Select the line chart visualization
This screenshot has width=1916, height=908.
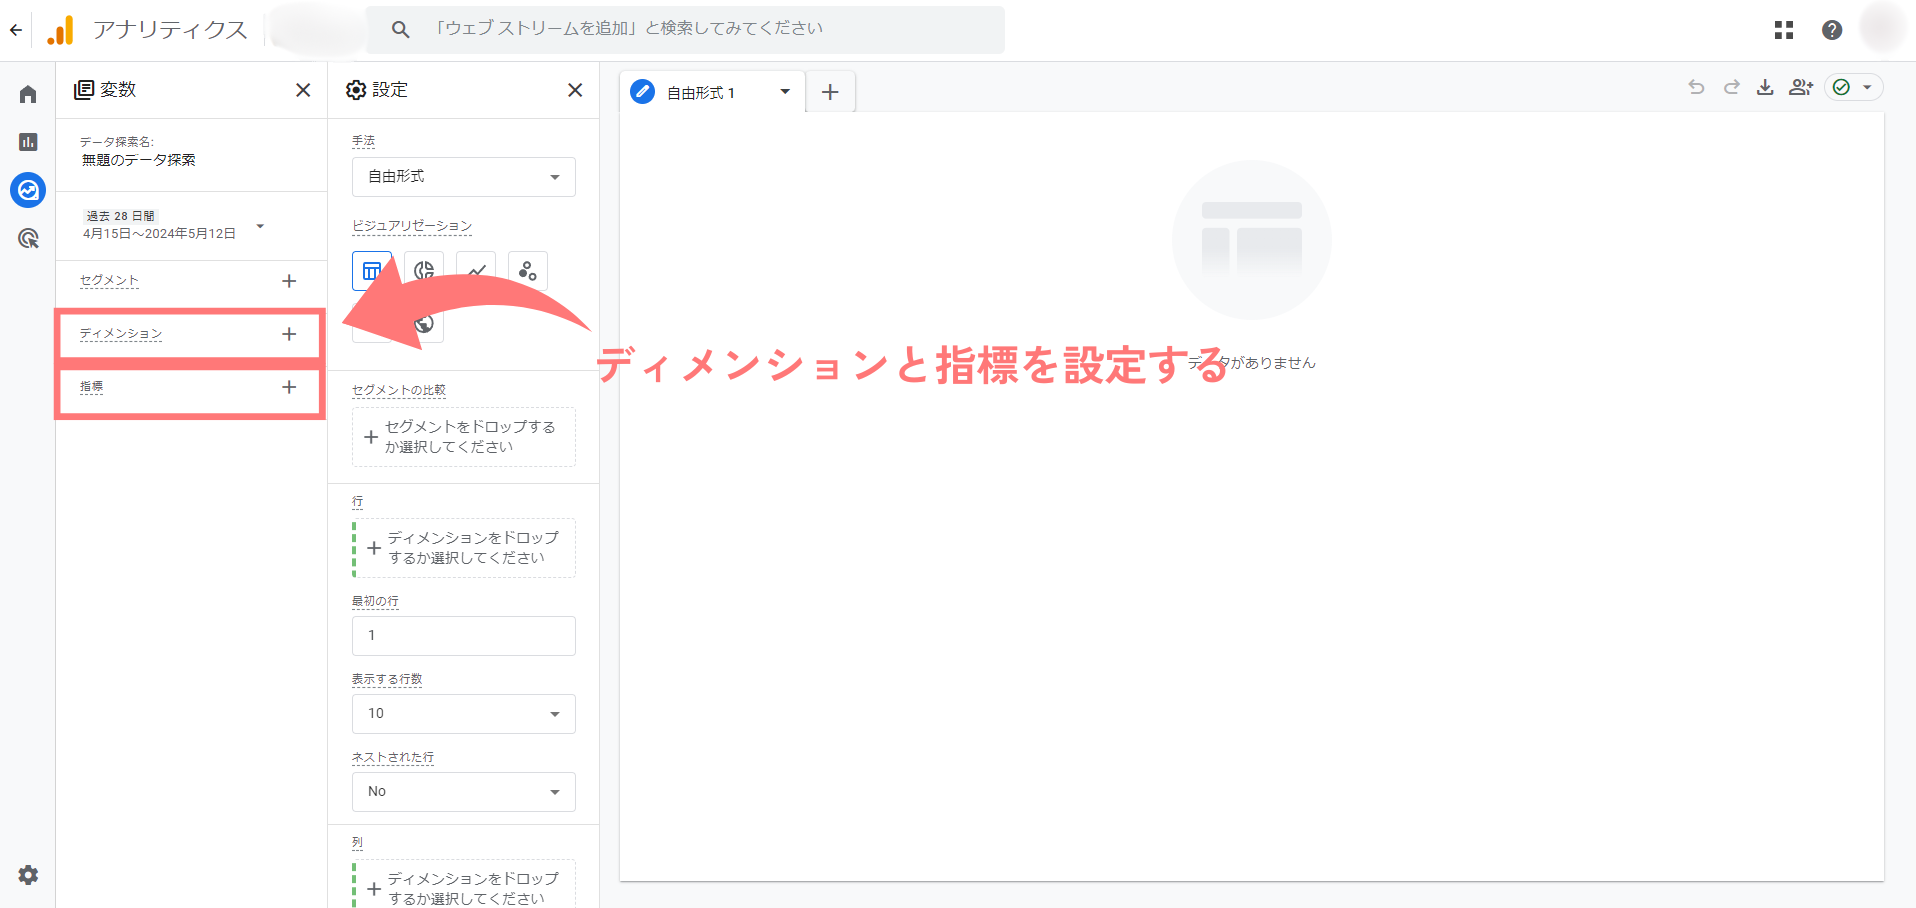pos(476,271)
